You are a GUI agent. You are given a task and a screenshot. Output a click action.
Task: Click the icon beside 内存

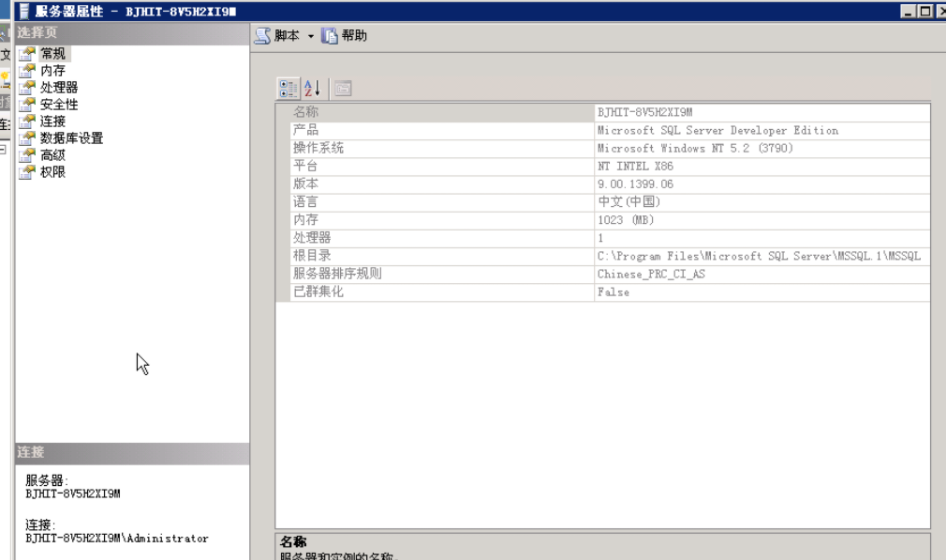(x=27, y=71)
